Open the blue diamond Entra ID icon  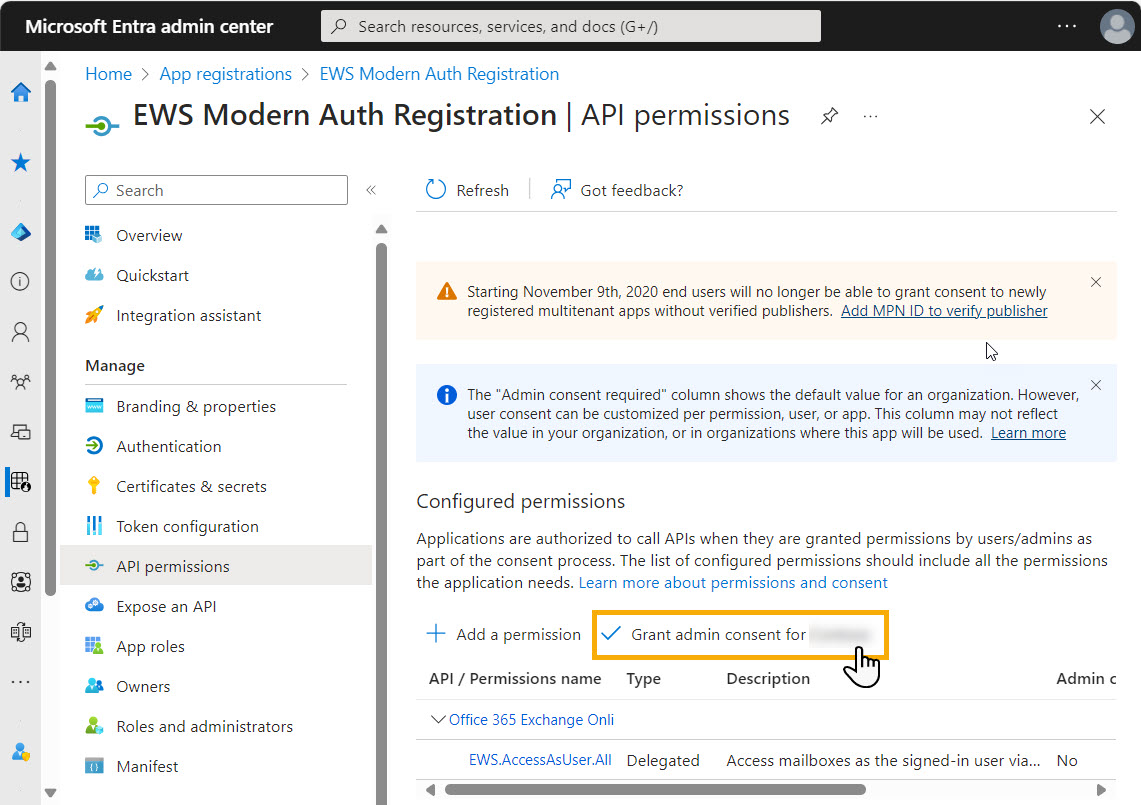(20, 232)
